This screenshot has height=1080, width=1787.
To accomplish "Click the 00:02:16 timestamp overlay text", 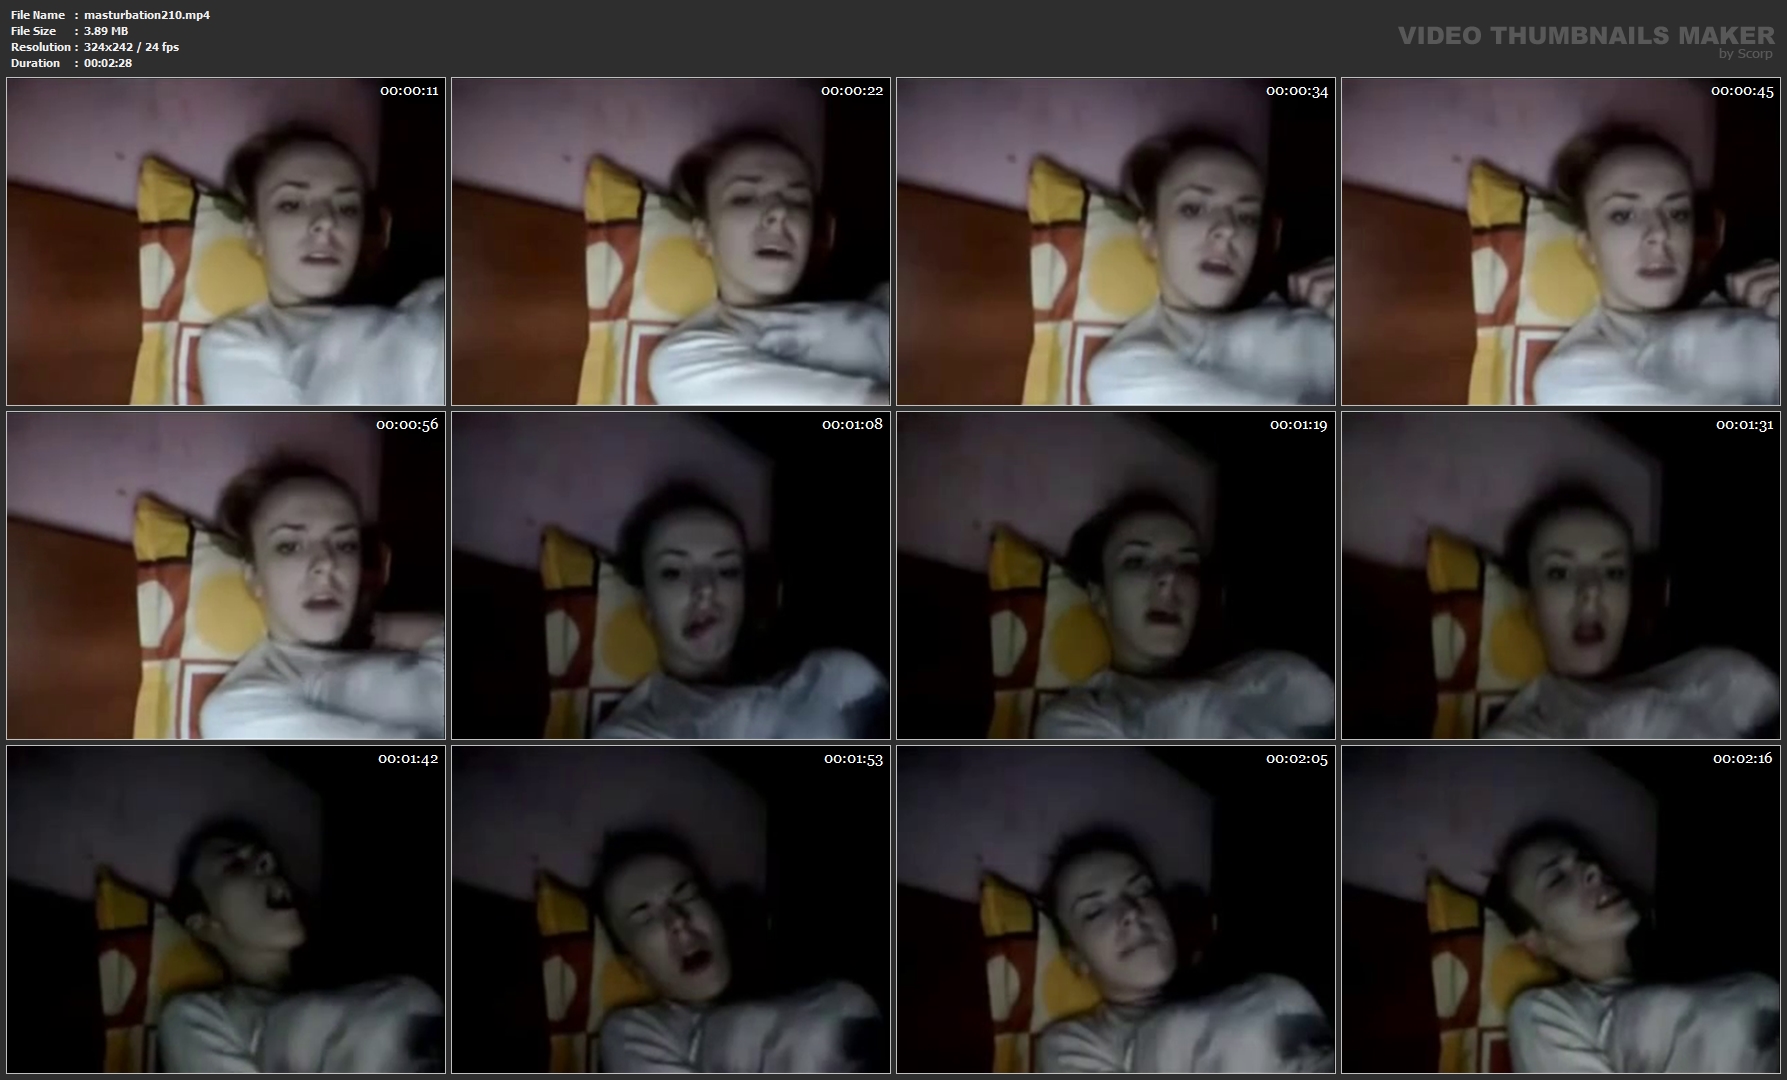I will coord(1742,759).
